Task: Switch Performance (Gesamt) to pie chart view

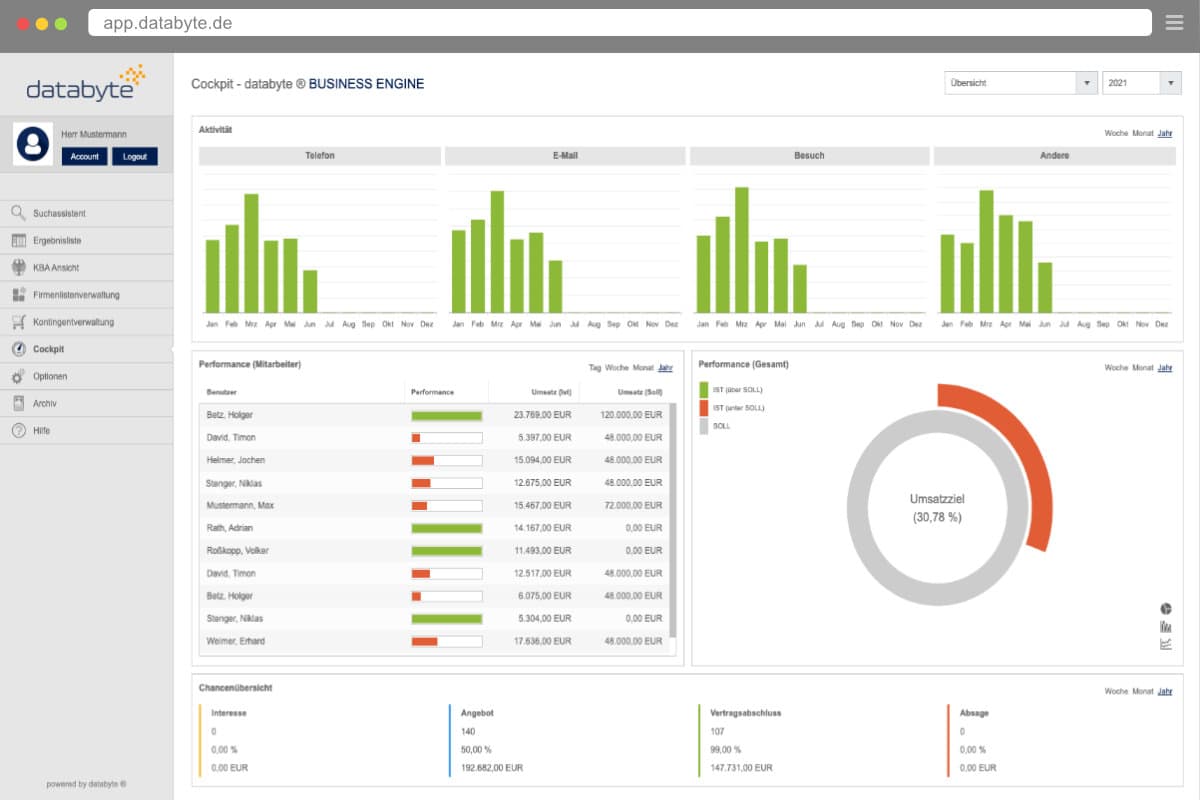Action: click(1166, 609)
